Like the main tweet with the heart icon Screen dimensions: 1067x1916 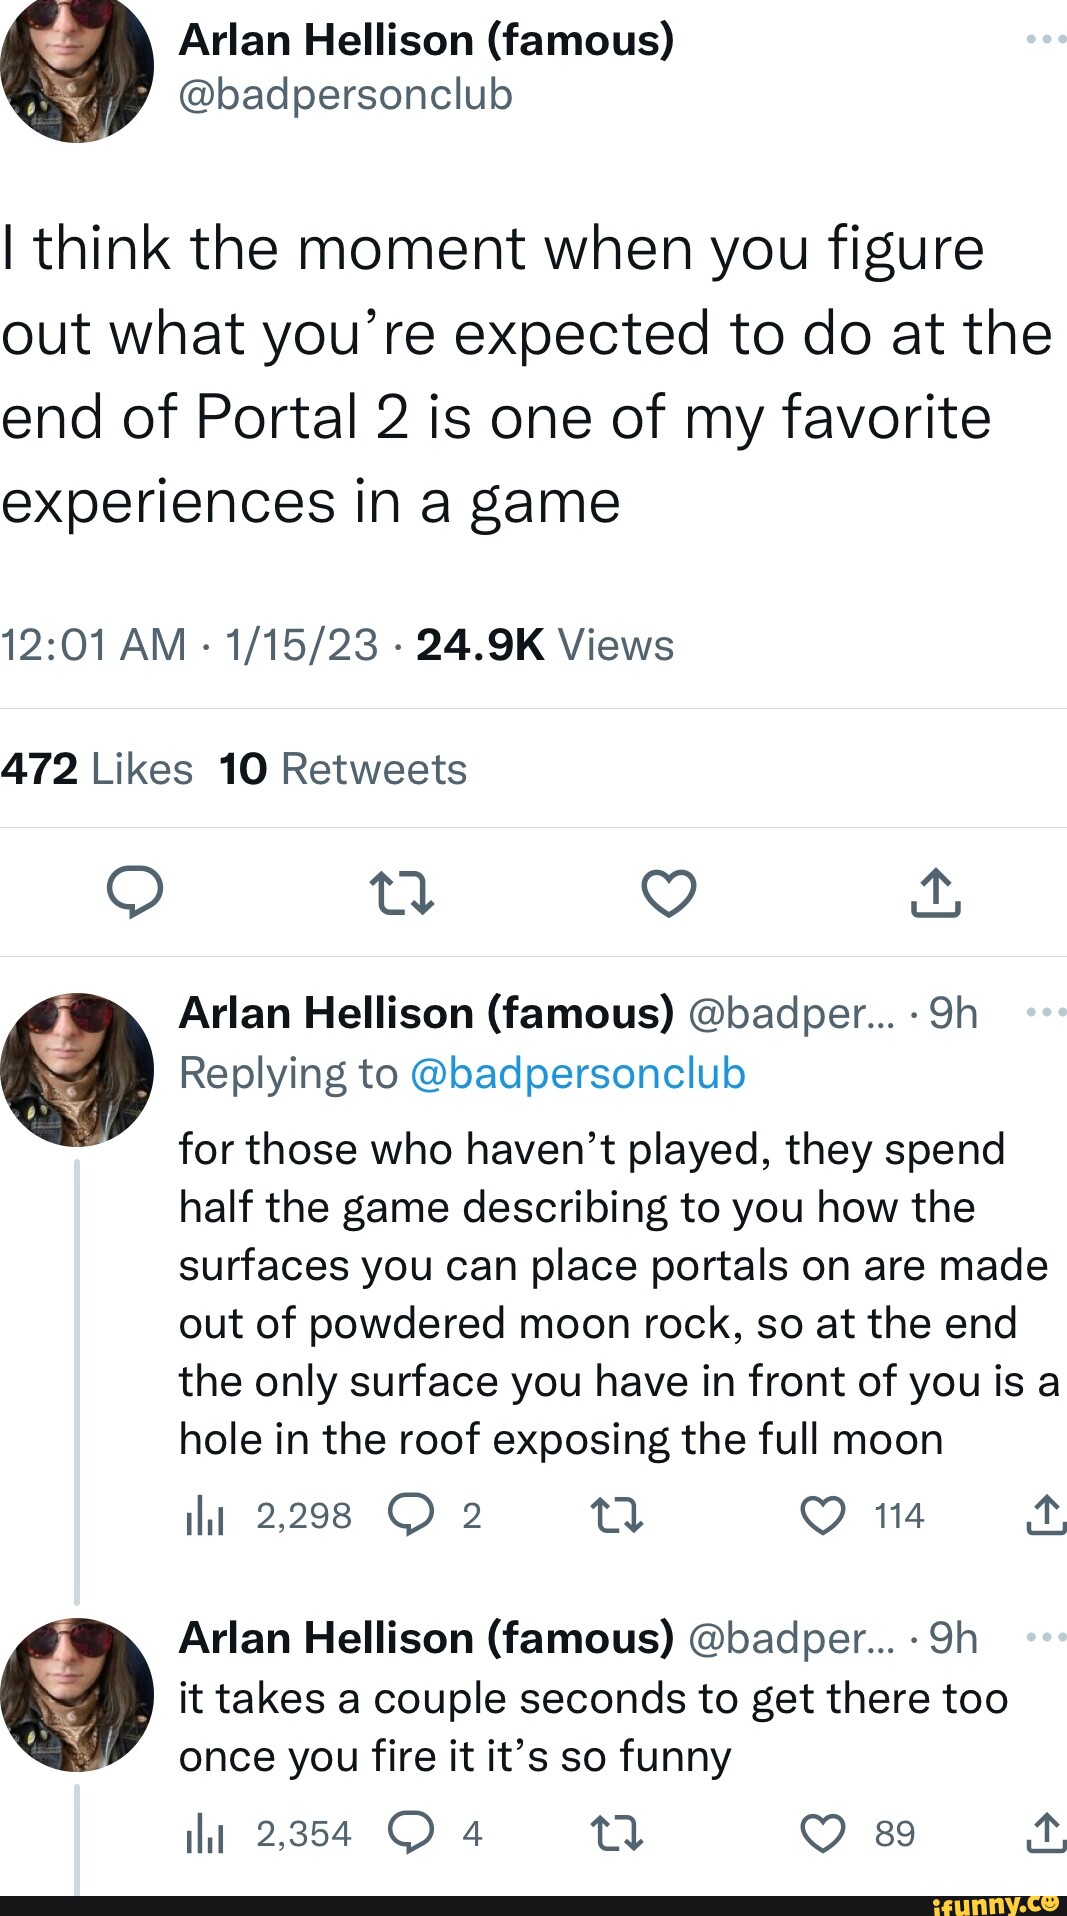tap(668, 892)
